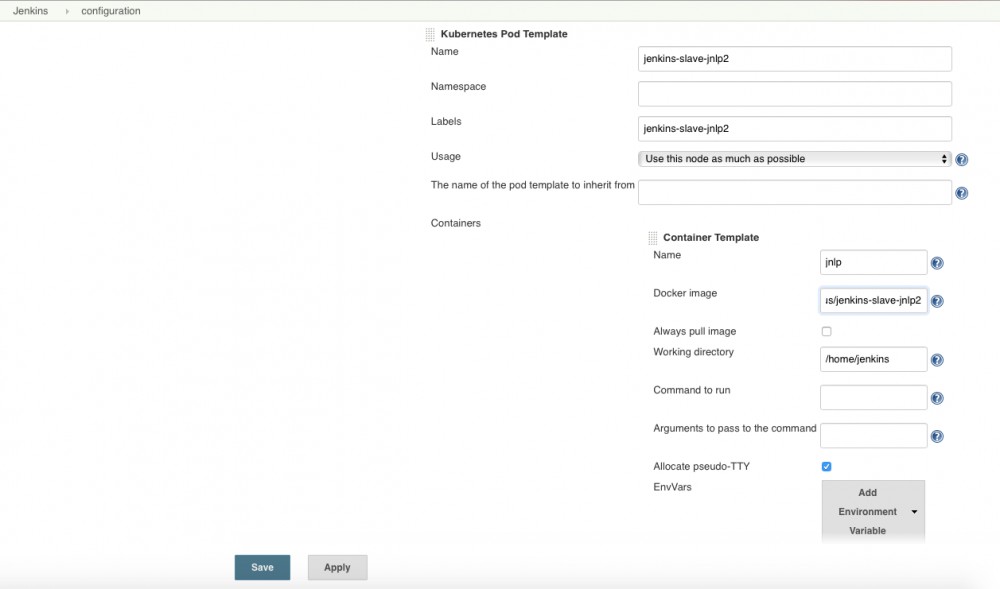Viewport: 1000px width, 589px height.
Task: Click help icon next to Docker image
Action: (x=937, y=300)
